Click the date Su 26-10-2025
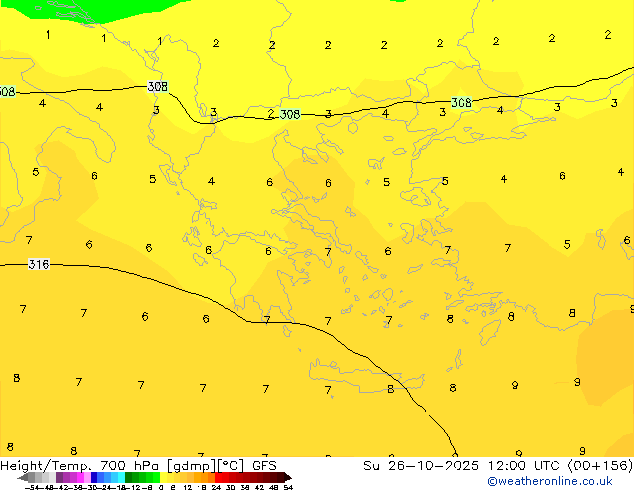The image size is (634, 490). [421, 466]
